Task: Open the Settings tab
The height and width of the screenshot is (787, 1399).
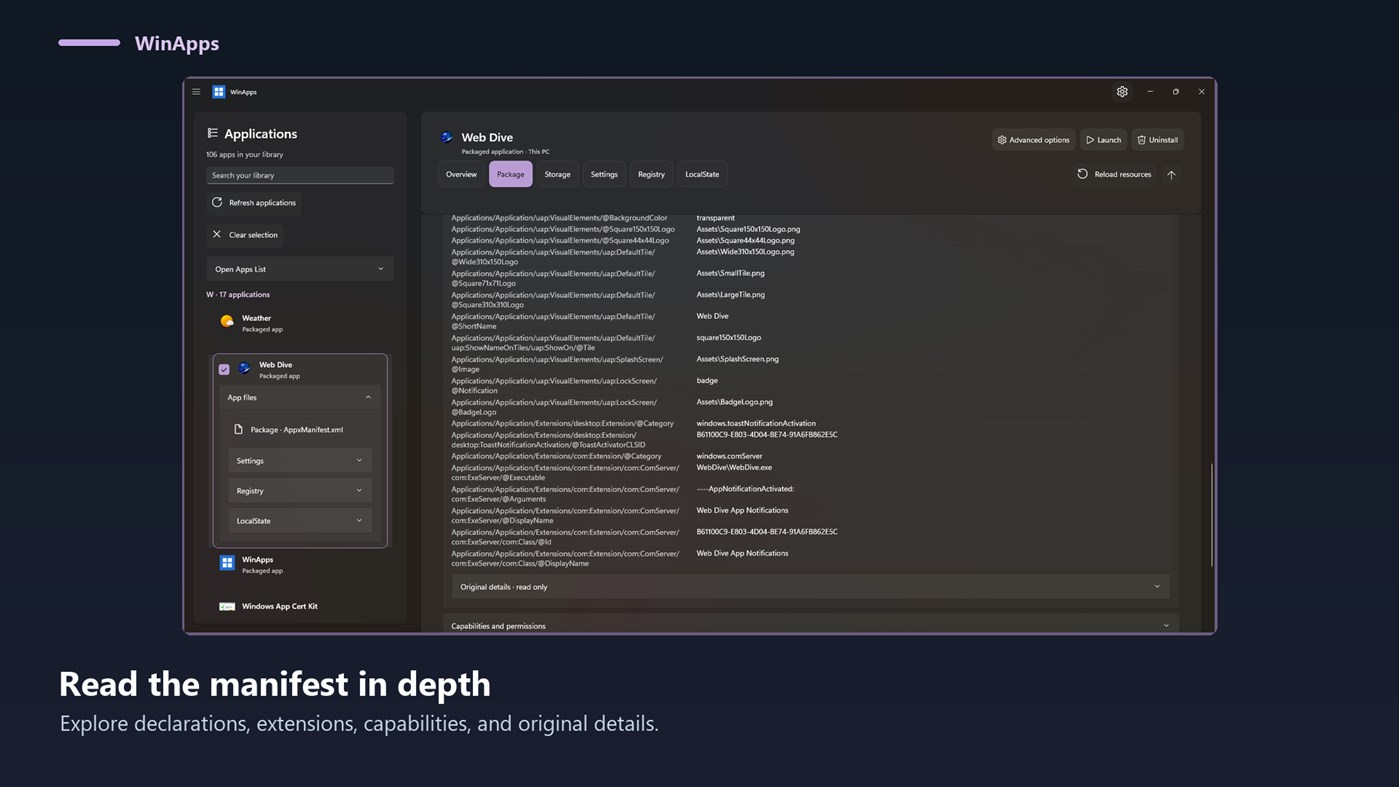Action: click(x=604, y=174)
